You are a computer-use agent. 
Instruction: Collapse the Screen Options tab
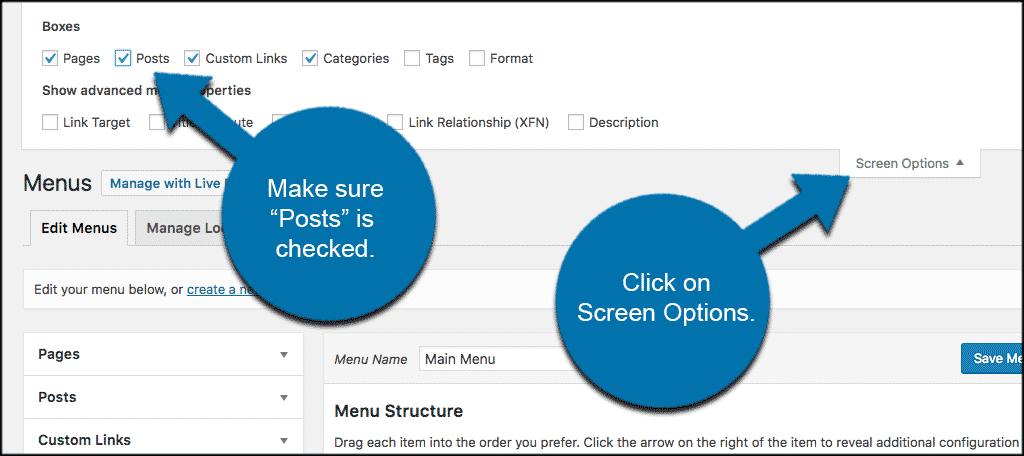coord(910,163)
